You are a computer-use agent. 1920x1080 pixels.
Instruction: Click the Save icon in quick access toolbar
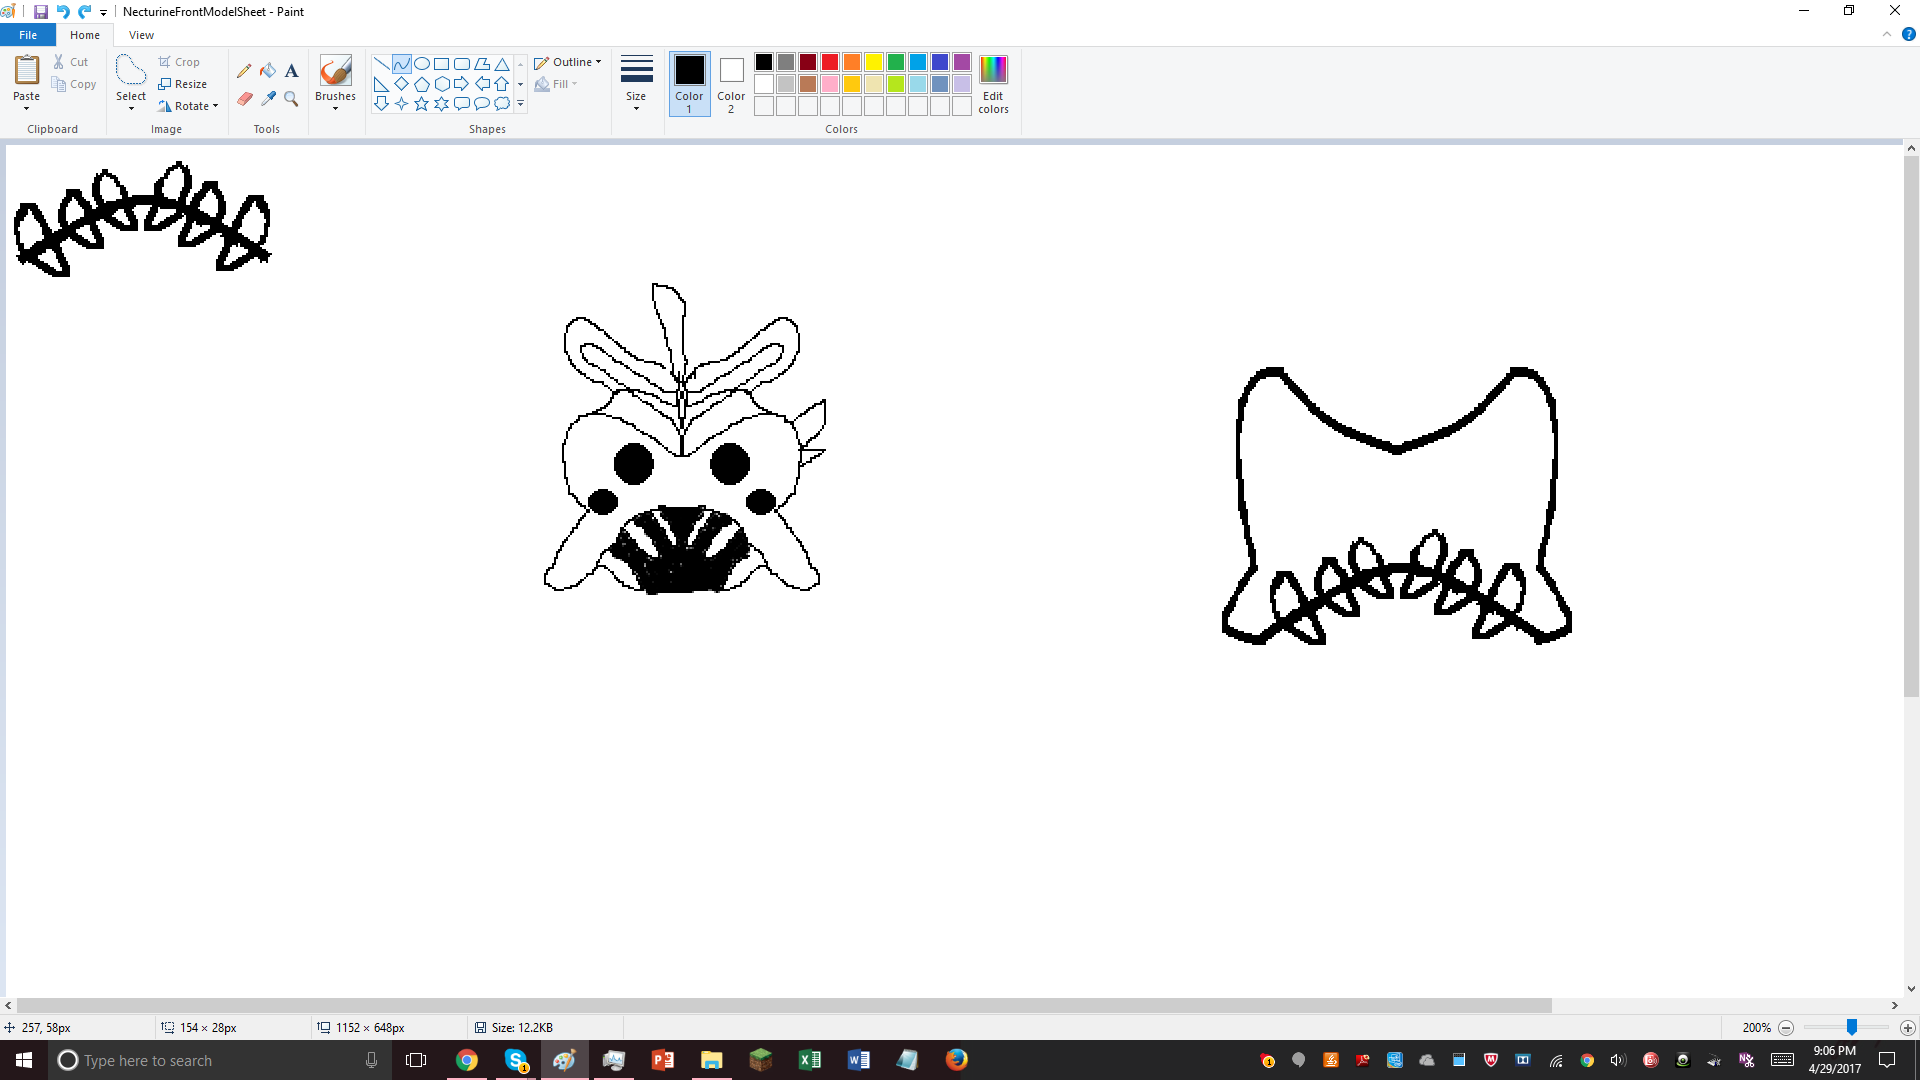(x=41, y=12)
